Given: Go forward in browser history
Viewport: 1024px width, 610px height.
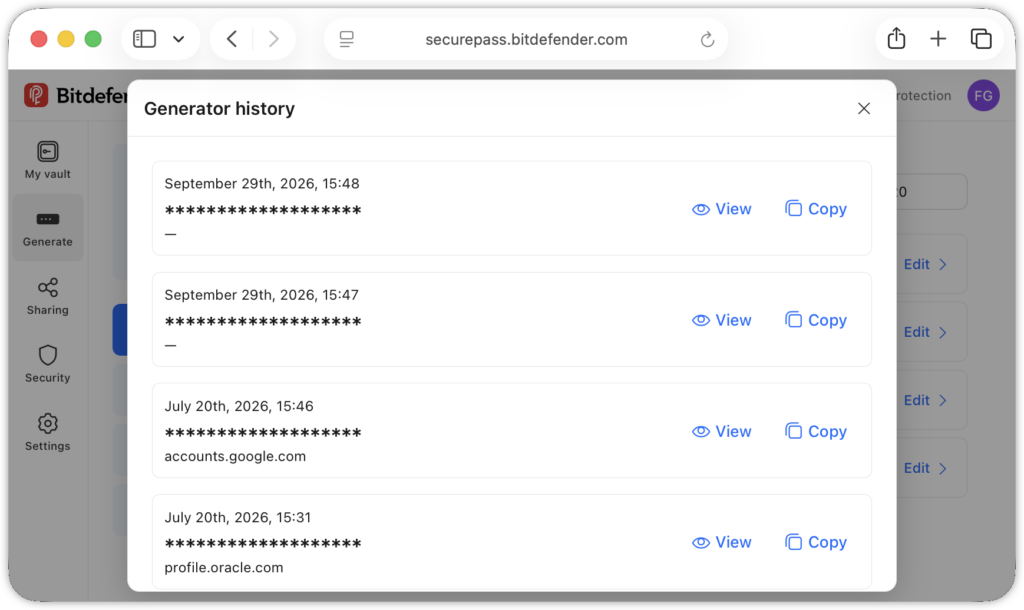Looking at the screenshot, I should click(x=274, y=39).
